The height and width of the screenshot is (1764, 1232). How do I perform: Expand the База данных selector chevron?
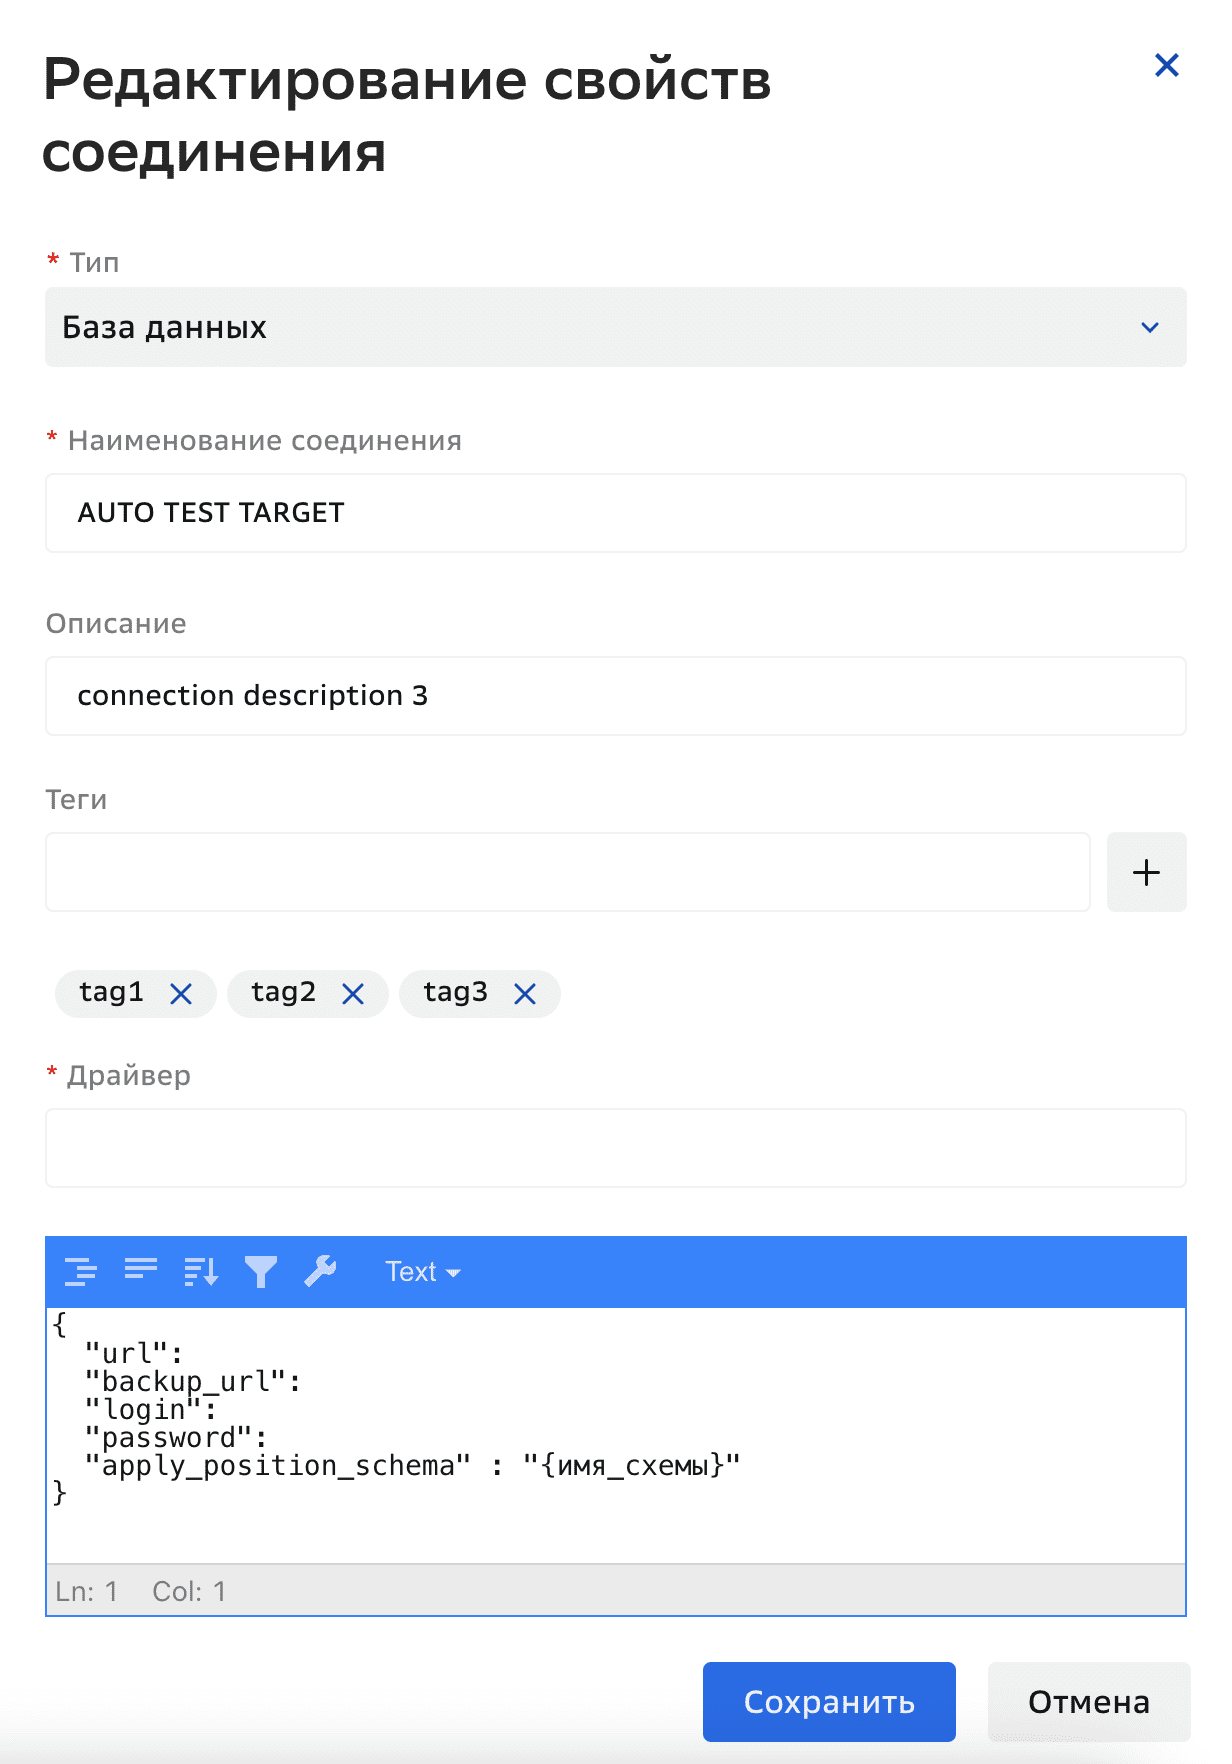[x=1150, y=328]
